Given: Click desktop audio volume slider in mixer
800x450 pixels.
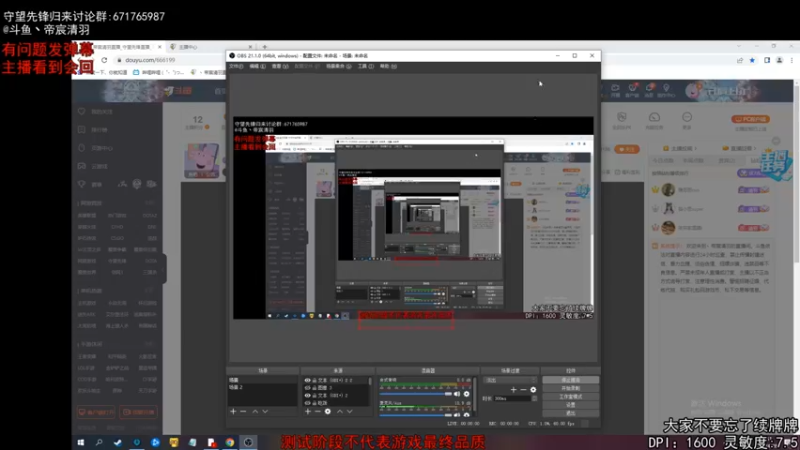Looking at the screenshot, I should 416,394.
